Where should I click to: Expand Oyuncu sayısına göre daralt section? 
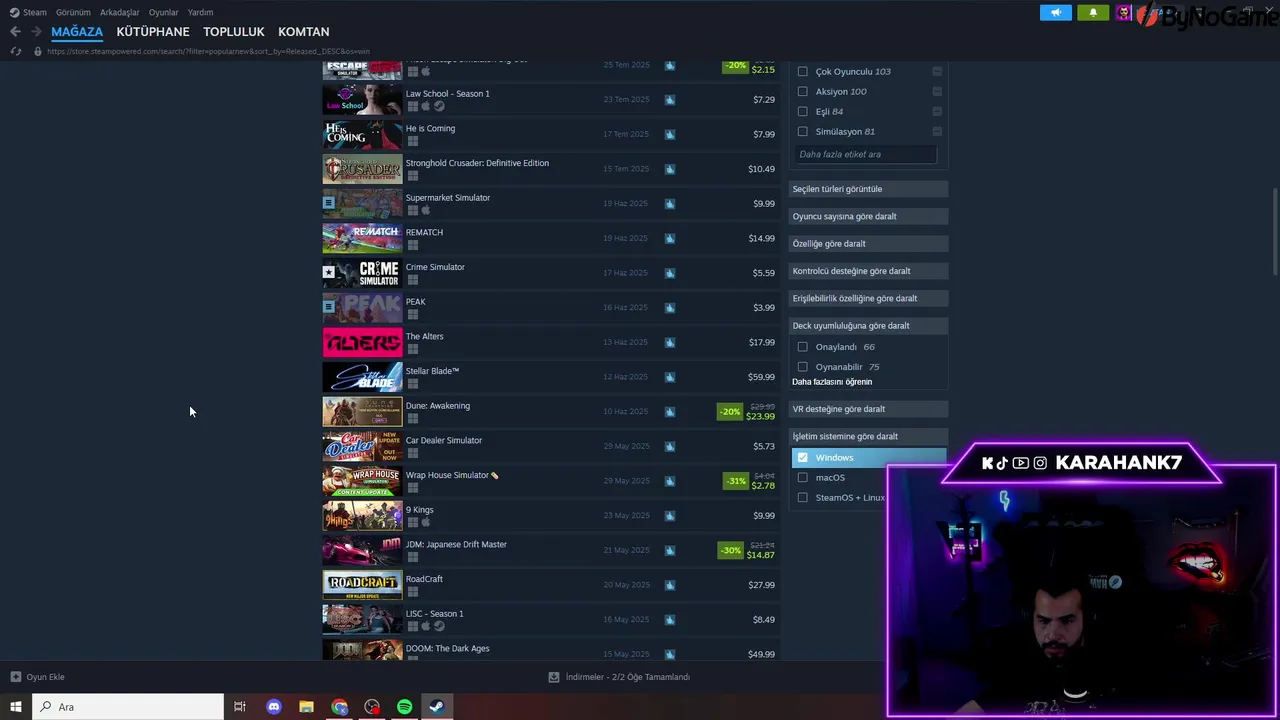(x=868, y=216)
